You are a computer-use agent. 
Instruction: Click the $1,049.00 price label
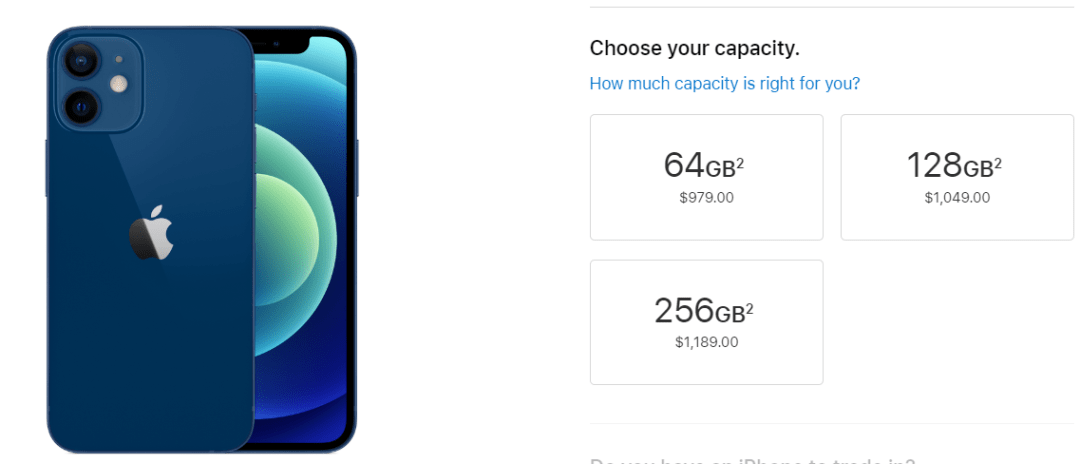(x=957, y=197)
